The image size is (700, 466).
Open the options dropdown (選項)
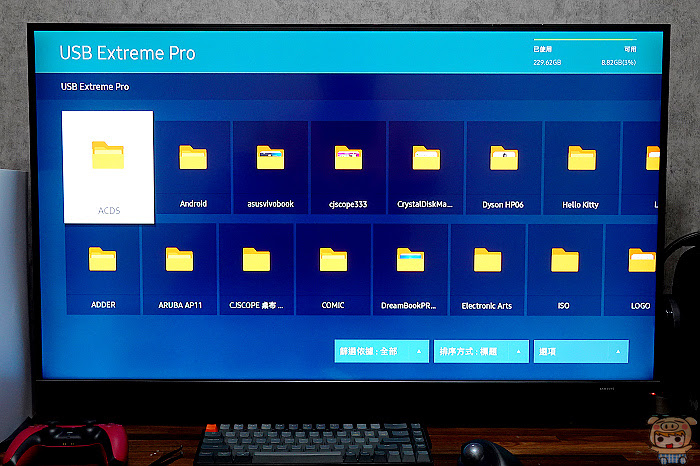tap(581, 352)
